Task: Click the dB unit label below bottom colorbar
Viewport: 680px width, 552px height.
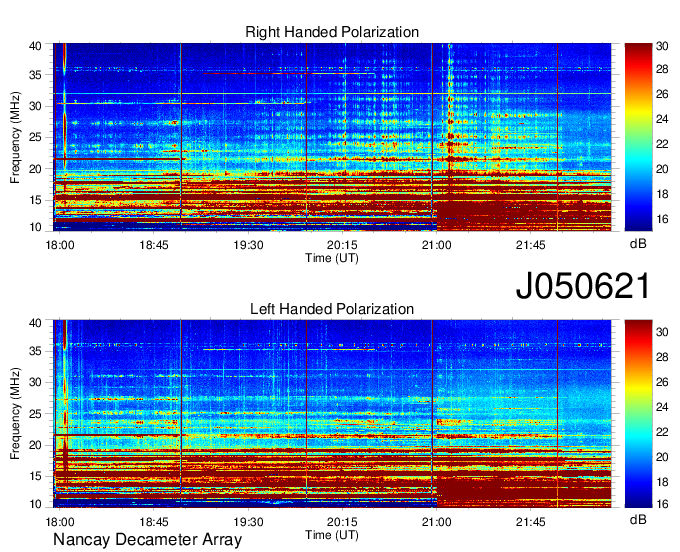Action: coord(638,520)
